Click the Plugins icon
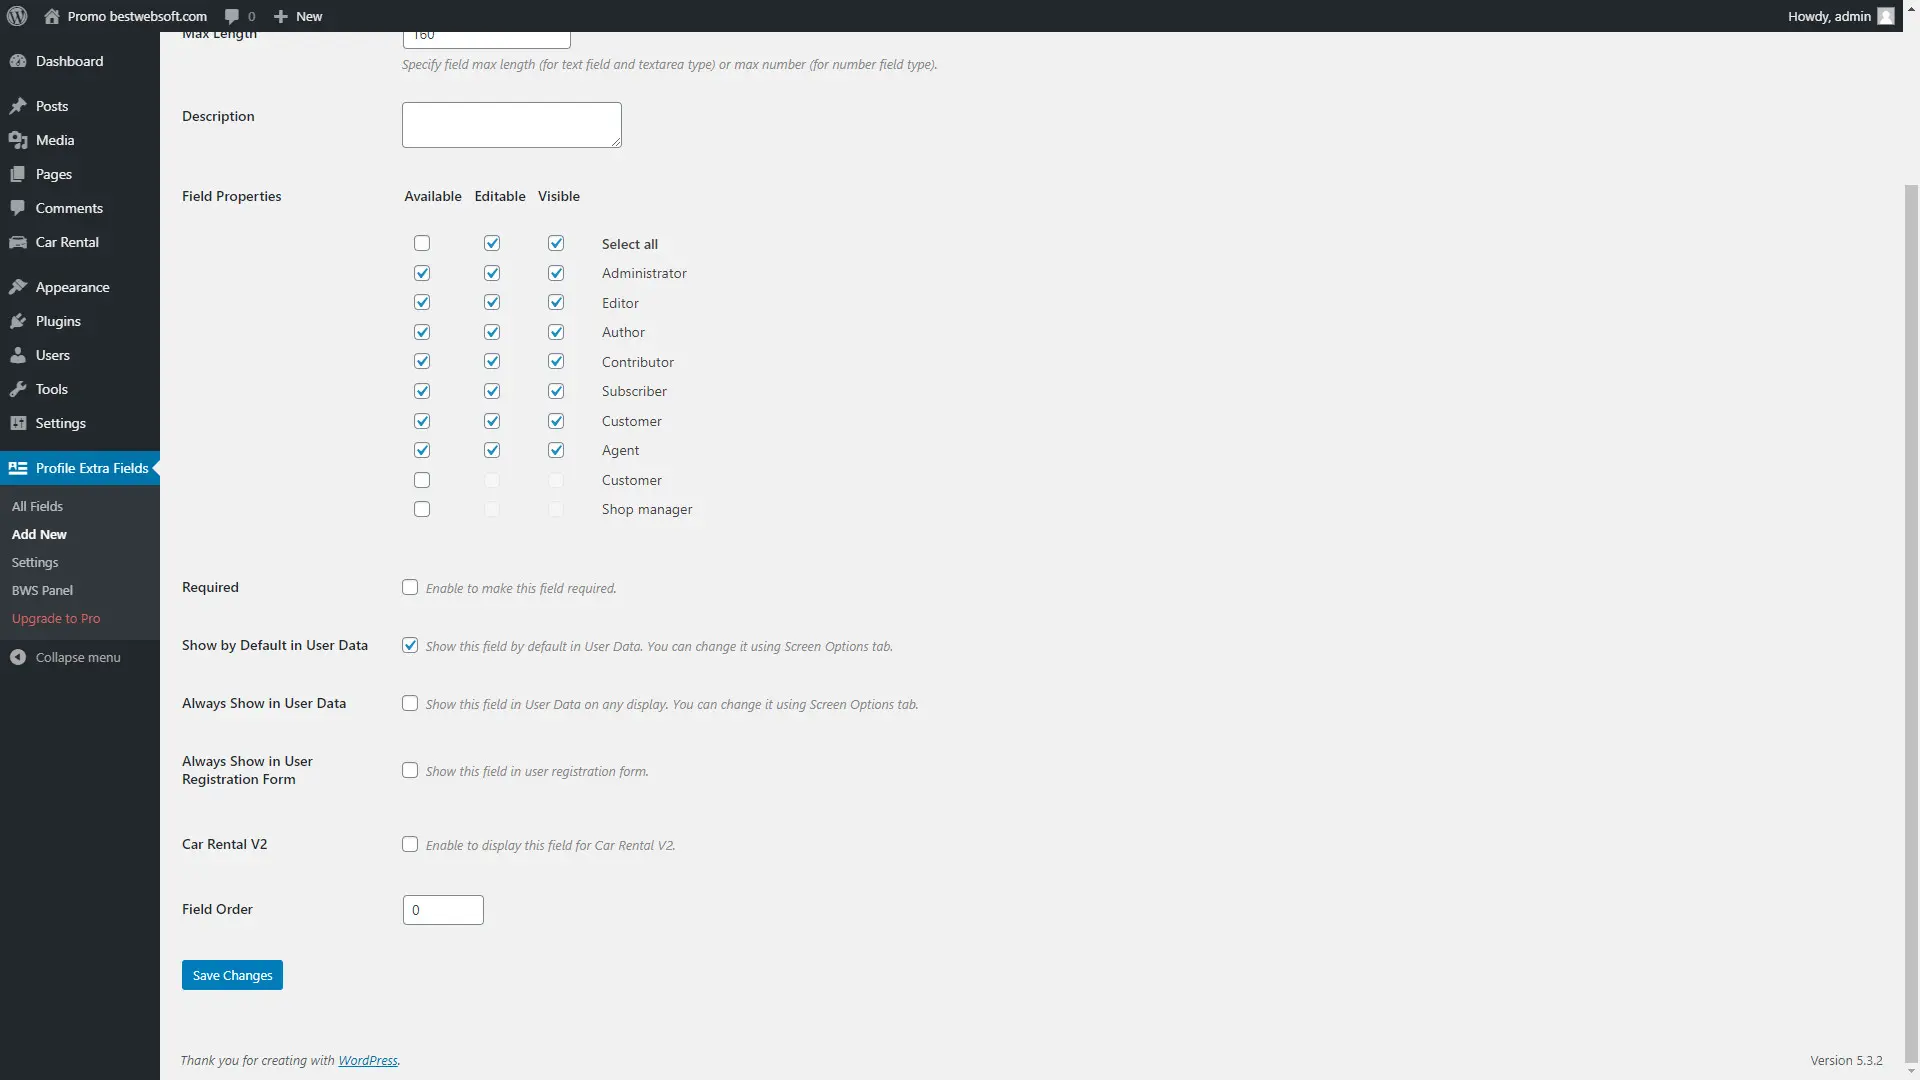Screen dimensions: 1920x1080 19,321
